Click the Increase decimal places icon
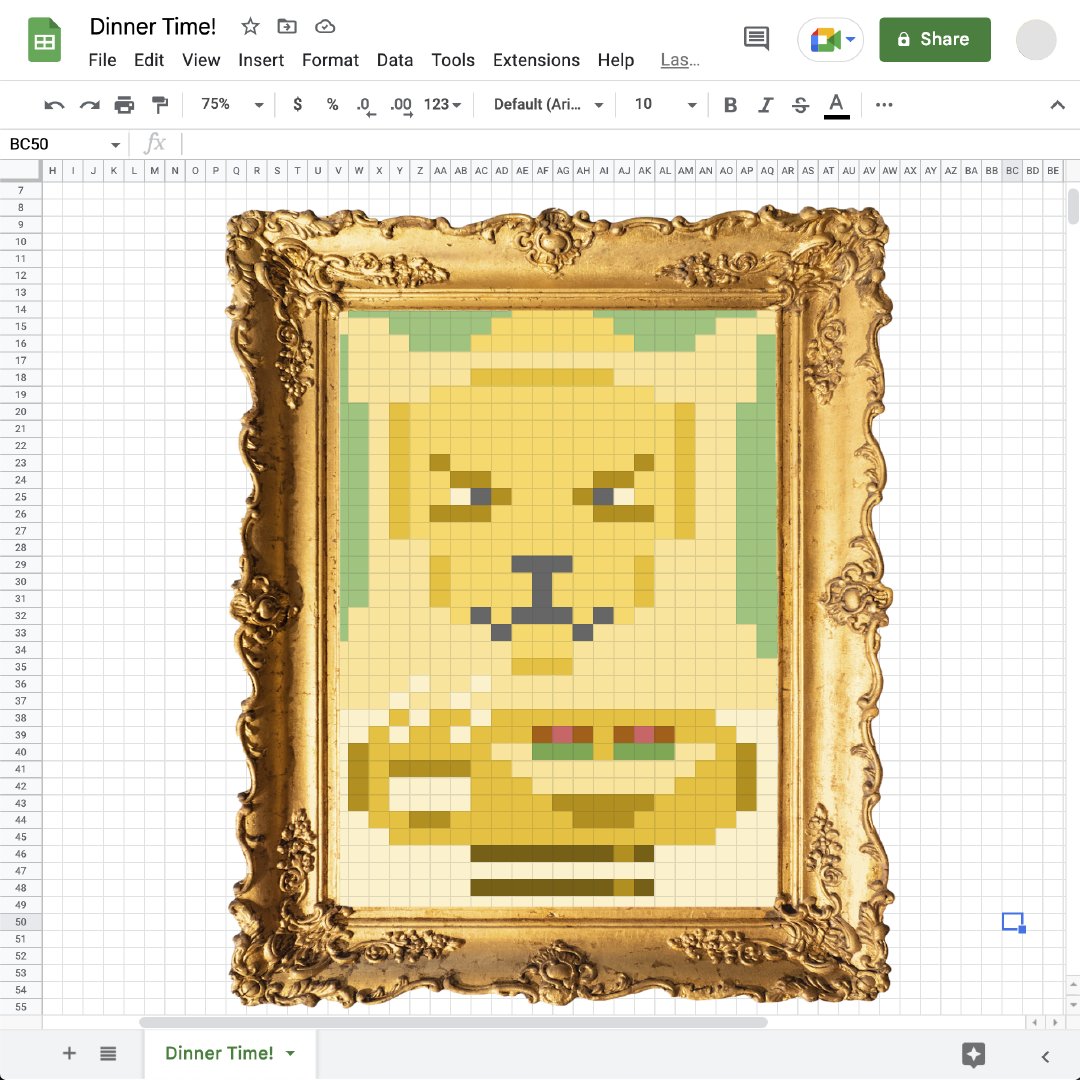The width and height of the screenshot is (1080, 1080). 400,104
